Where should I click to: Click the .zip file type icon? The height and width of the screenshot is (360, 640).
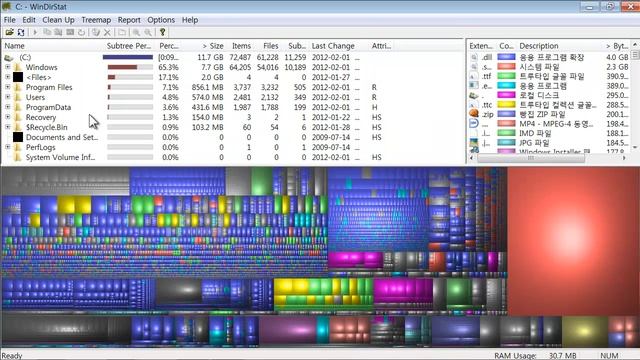474,114
